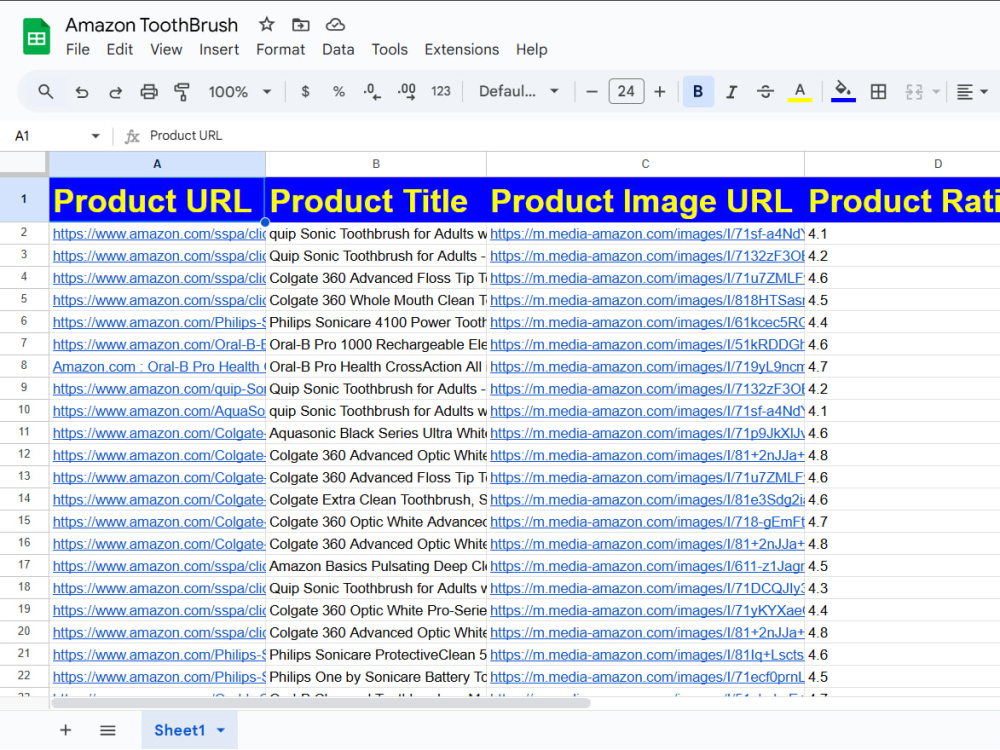
Task: Select cell Amazon Basics Pulsating Deep Clean
Action: (x=376, y=566)
